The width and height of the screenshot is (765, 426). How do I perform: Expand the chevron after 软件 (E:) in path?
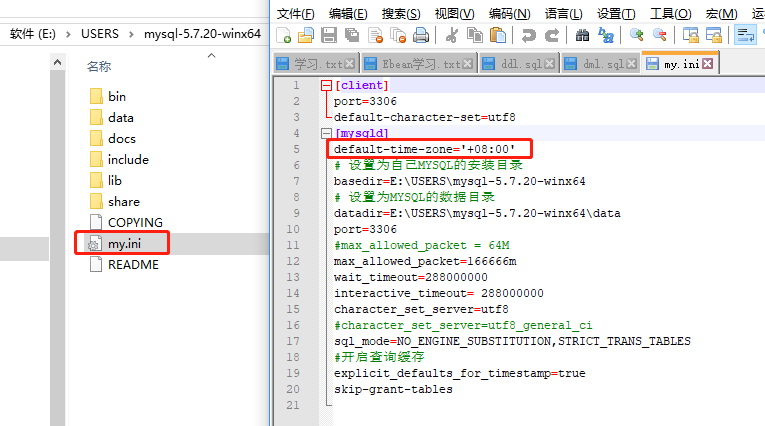coord(68,34)
